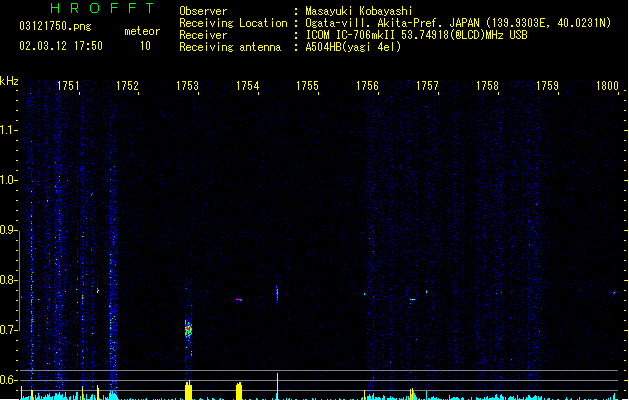Click the Receiving antenna label

pyautogui.click(x=230, y=47)
